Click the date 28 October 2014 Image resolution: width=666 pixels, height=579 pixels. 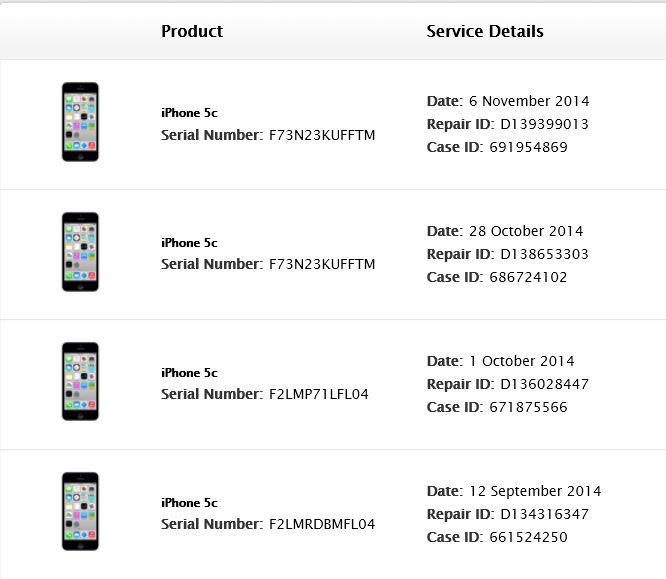[x=526, y=231]
